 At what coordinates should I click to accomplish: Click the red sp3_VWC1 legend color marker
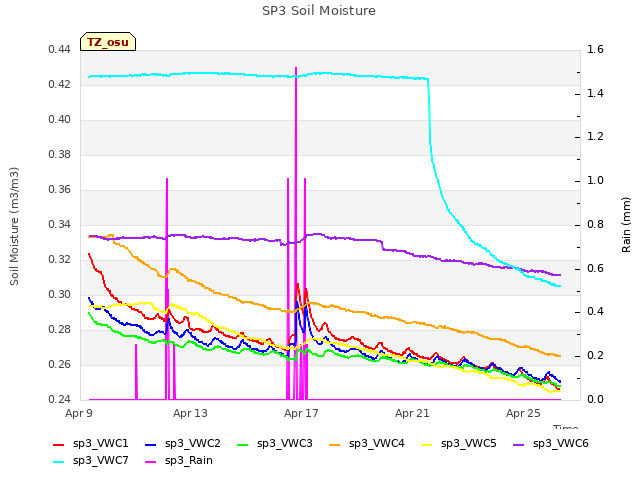point(59,444)
